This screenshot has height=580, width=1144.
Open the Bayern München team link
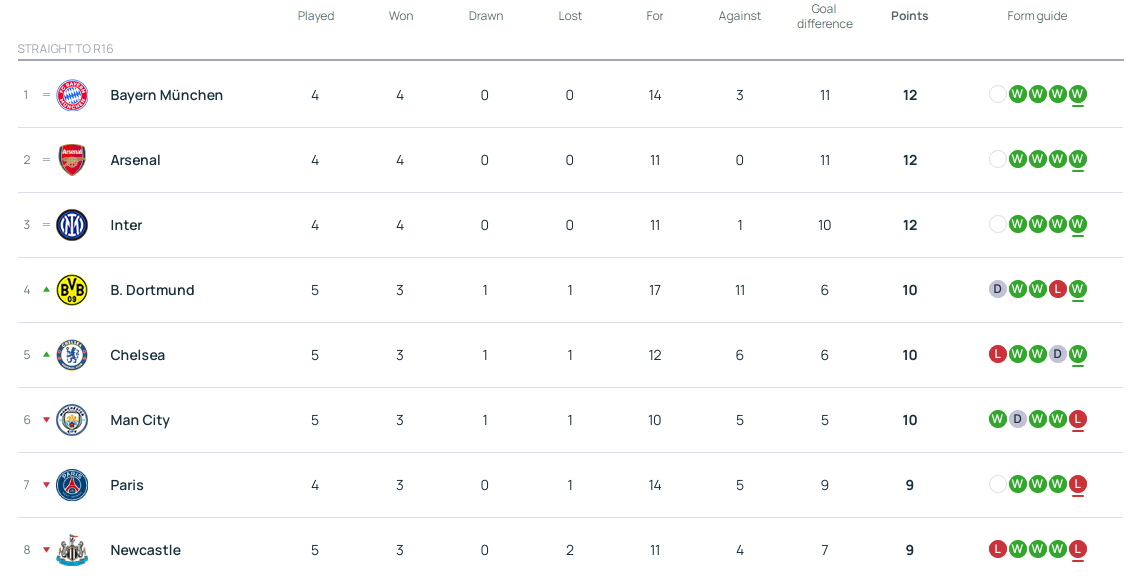pos(166,95)
